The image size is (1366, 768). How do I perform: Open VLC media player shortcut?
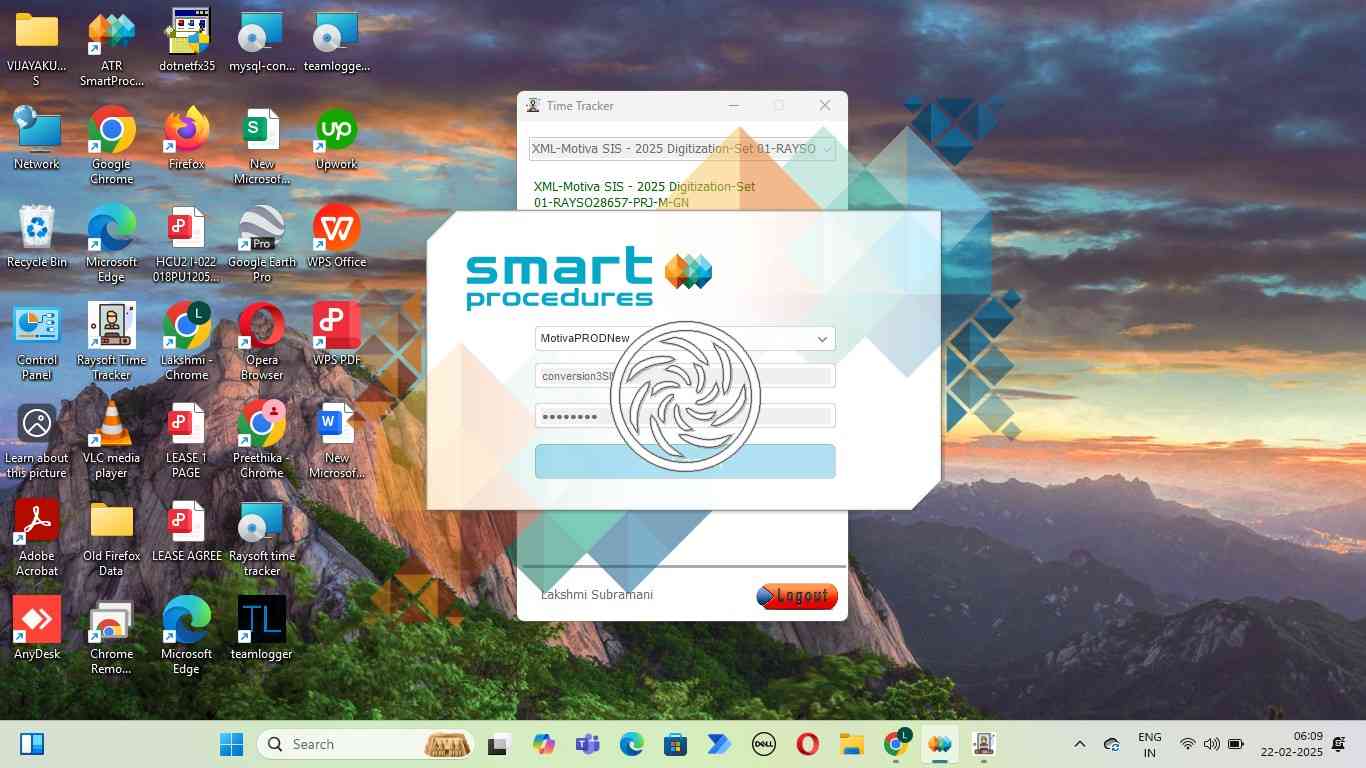pos(111,440)
